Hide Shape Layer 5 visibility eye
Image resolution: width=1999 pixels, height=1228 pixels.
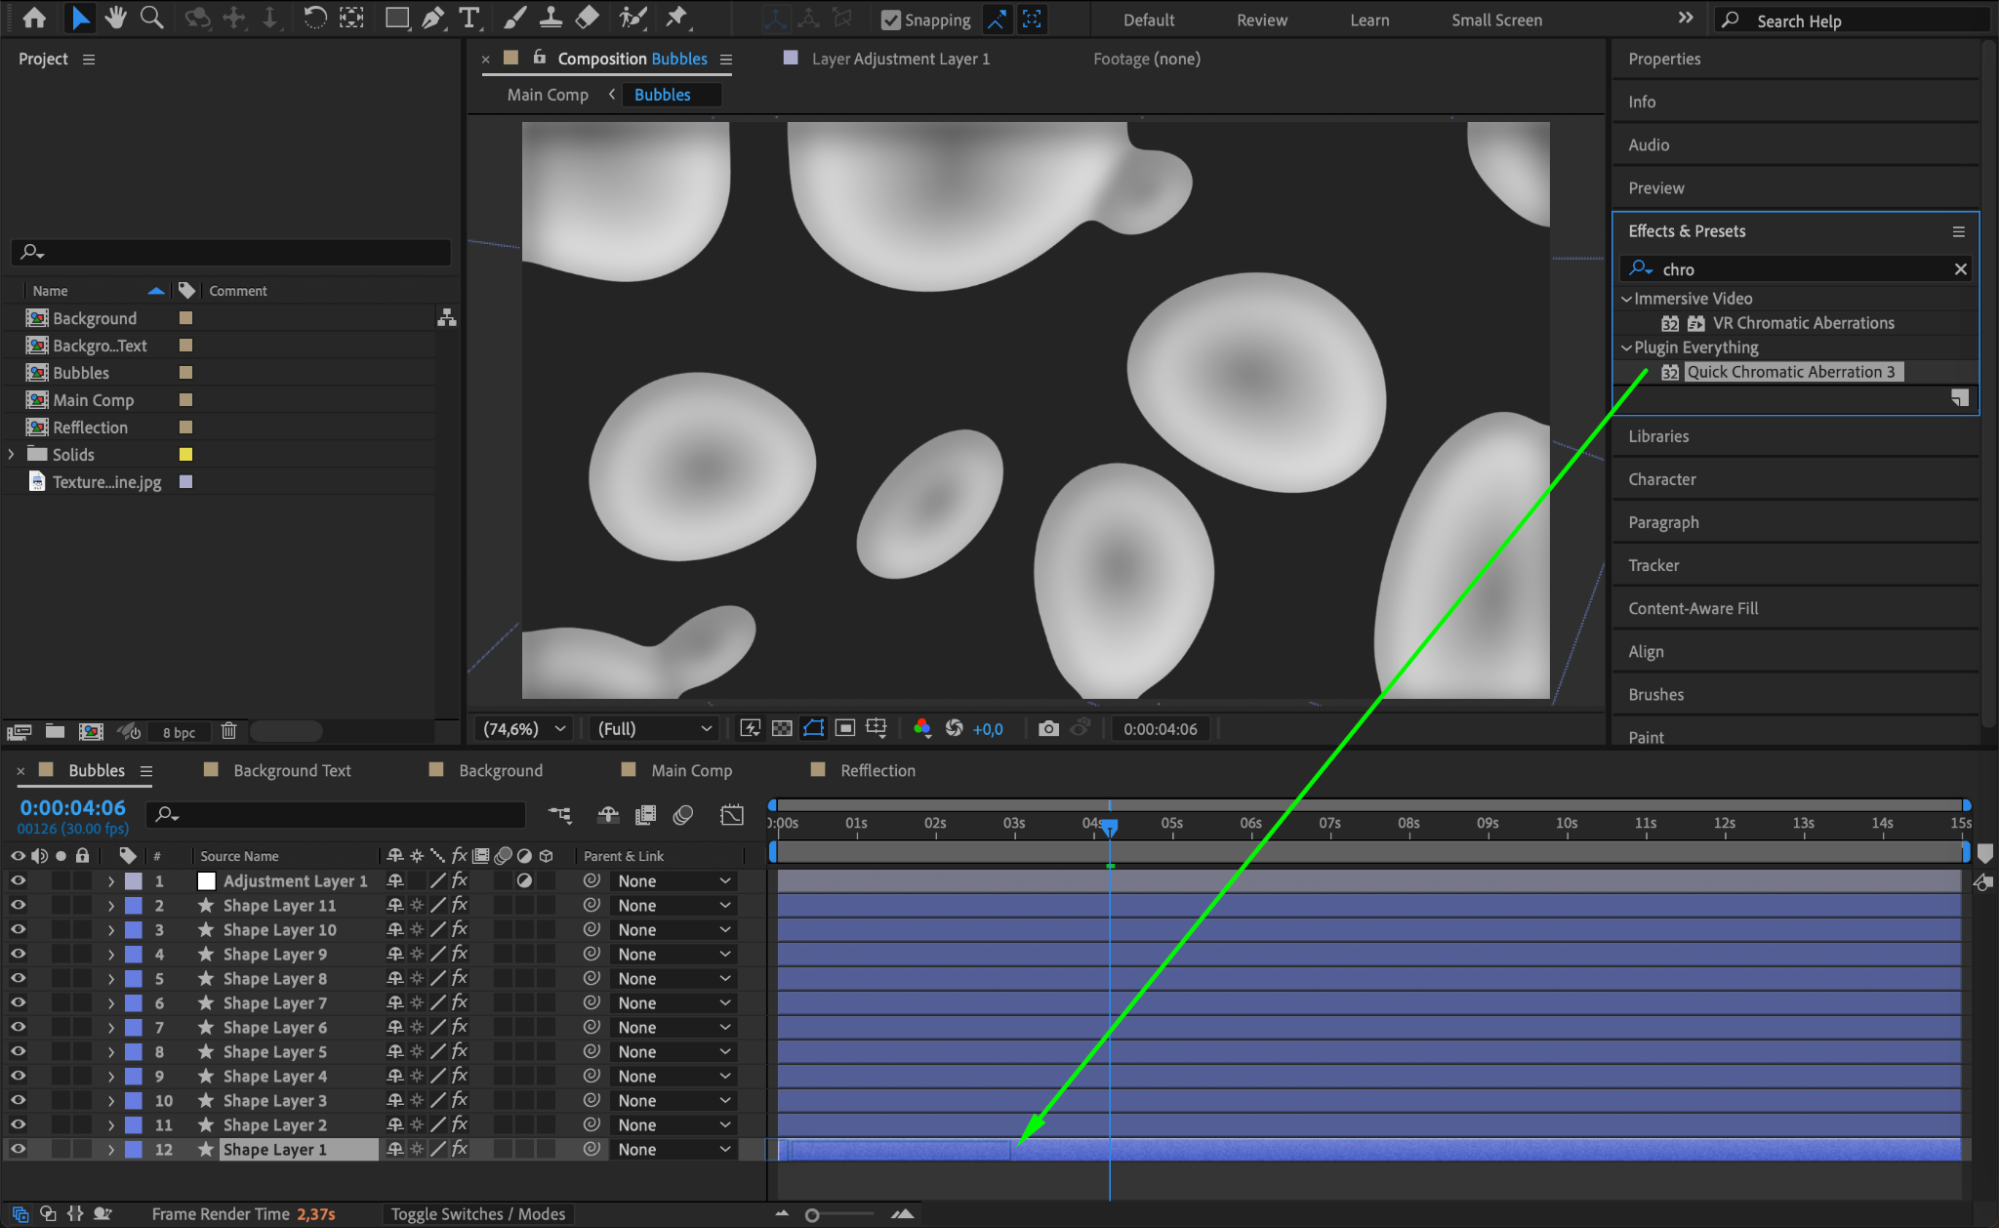point(18,1051)
